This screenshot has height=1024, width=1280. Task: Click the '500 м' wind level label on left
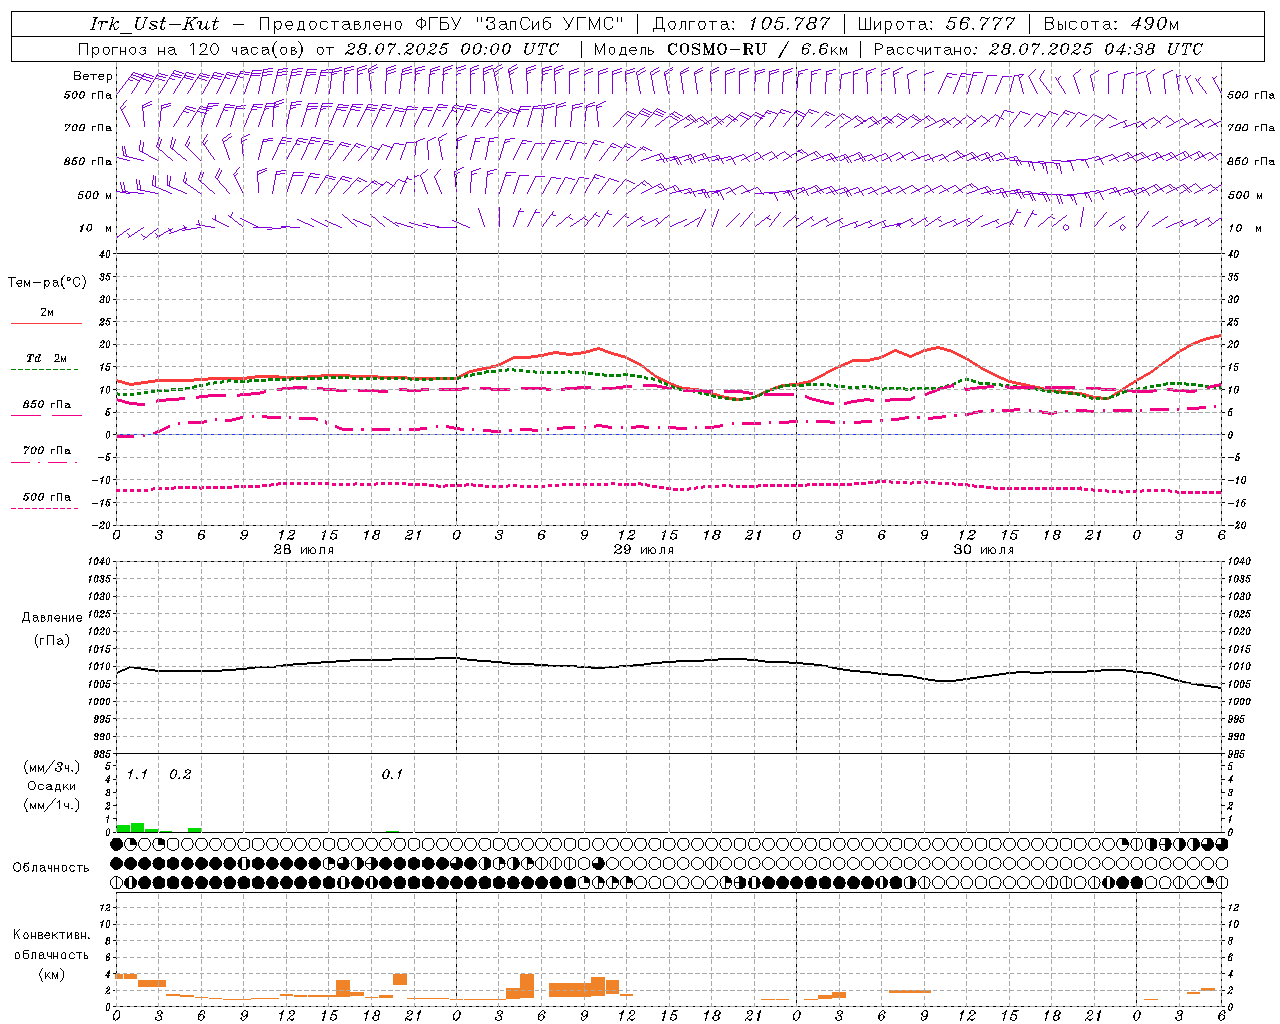click(x=95, y=195)
